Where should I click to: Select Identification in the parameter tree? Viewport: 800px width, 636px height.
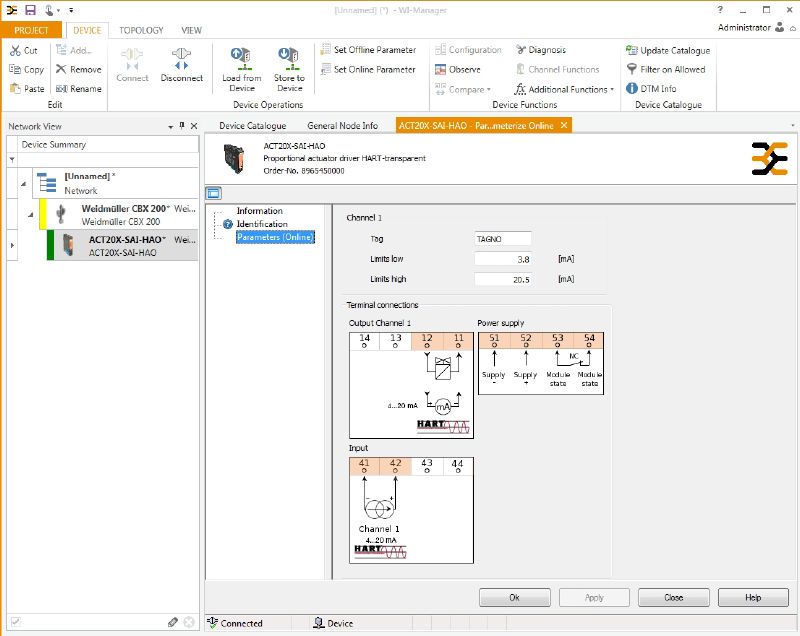tap(262, 224)
